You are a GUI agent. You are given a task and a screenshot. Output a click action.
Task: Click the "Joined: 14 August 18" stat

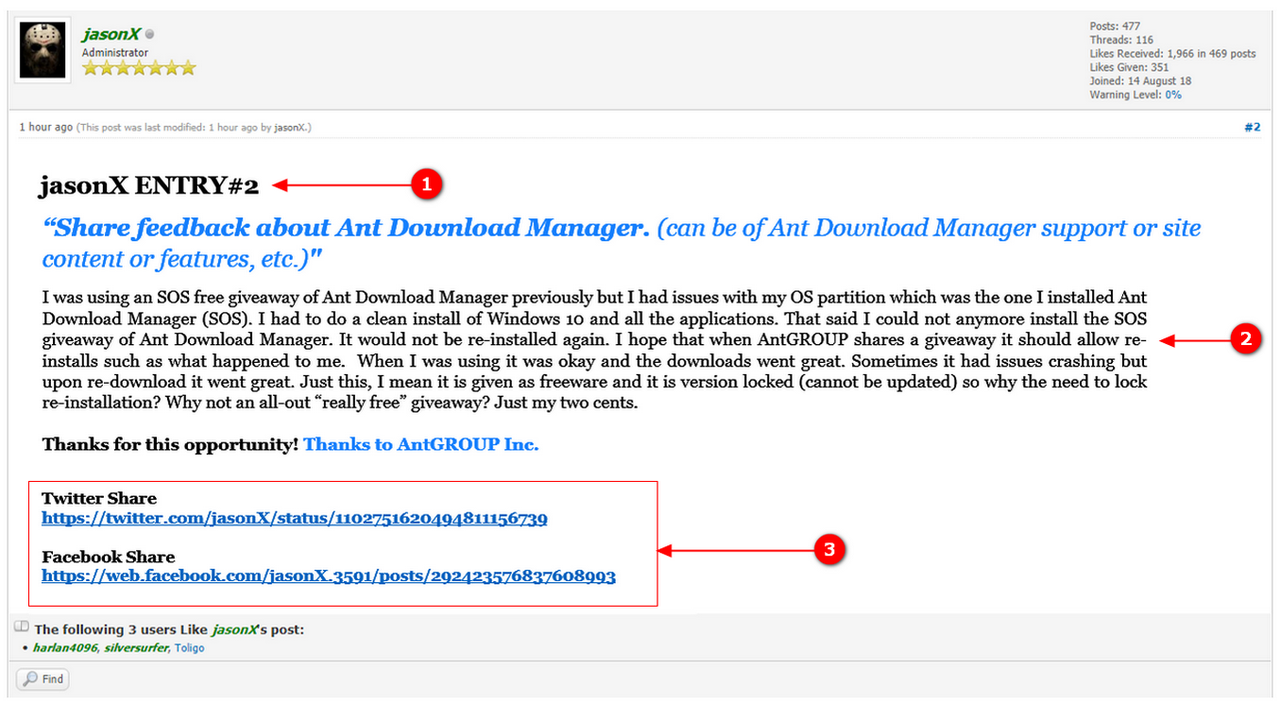point(1140,81)
